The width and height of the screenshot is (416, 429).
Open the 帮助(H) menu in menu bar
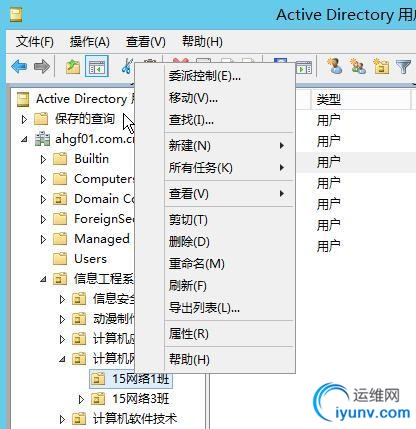(202, 42)
